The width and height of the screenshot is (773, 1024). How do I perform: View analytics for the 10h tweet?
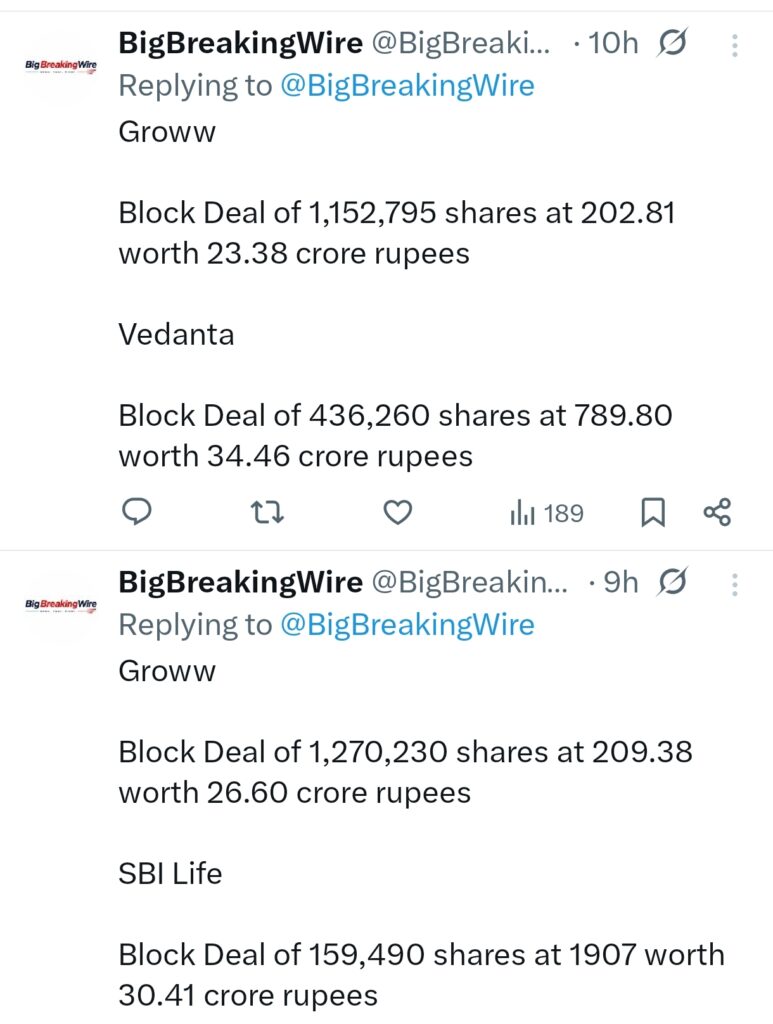pyautogui.click(x=524, y=512)
